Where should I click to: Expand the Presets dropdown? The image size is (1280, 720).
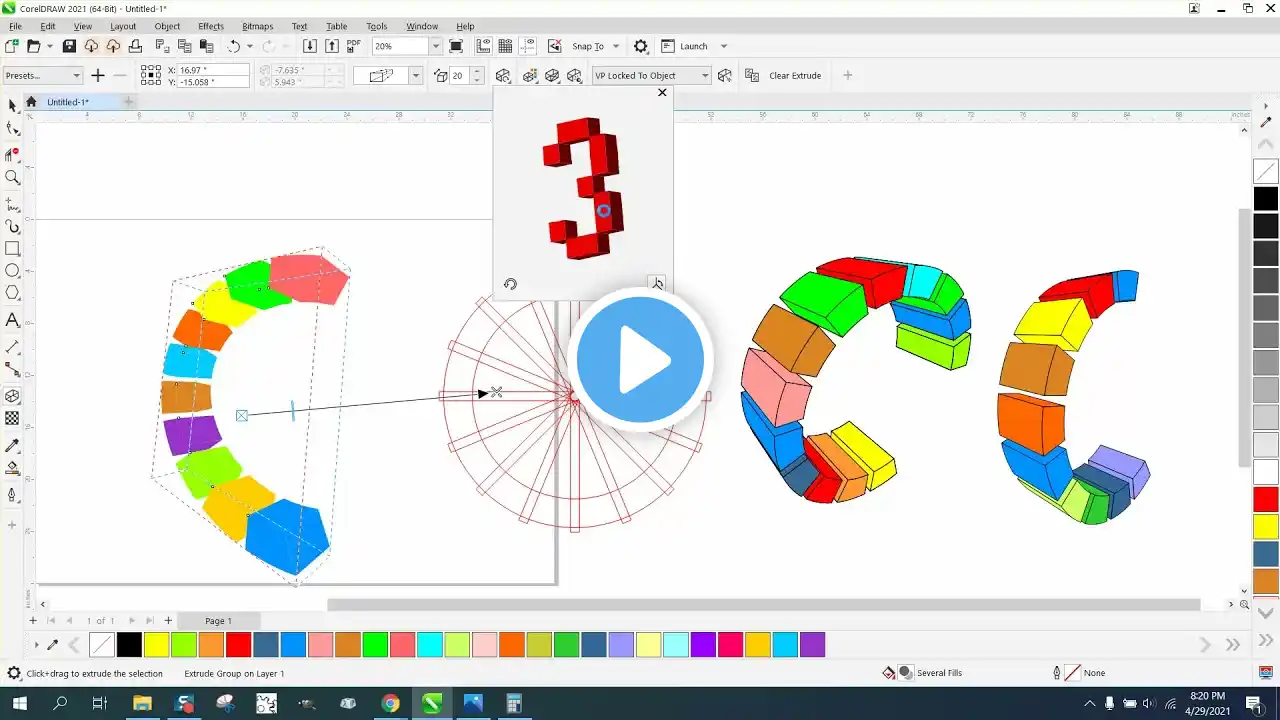76,76
